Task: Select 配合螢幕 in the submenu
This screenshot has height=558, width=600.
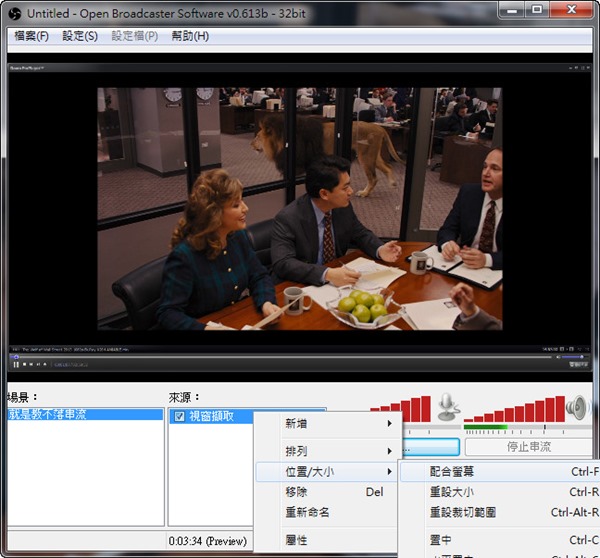Action: (x=500, y=472)
